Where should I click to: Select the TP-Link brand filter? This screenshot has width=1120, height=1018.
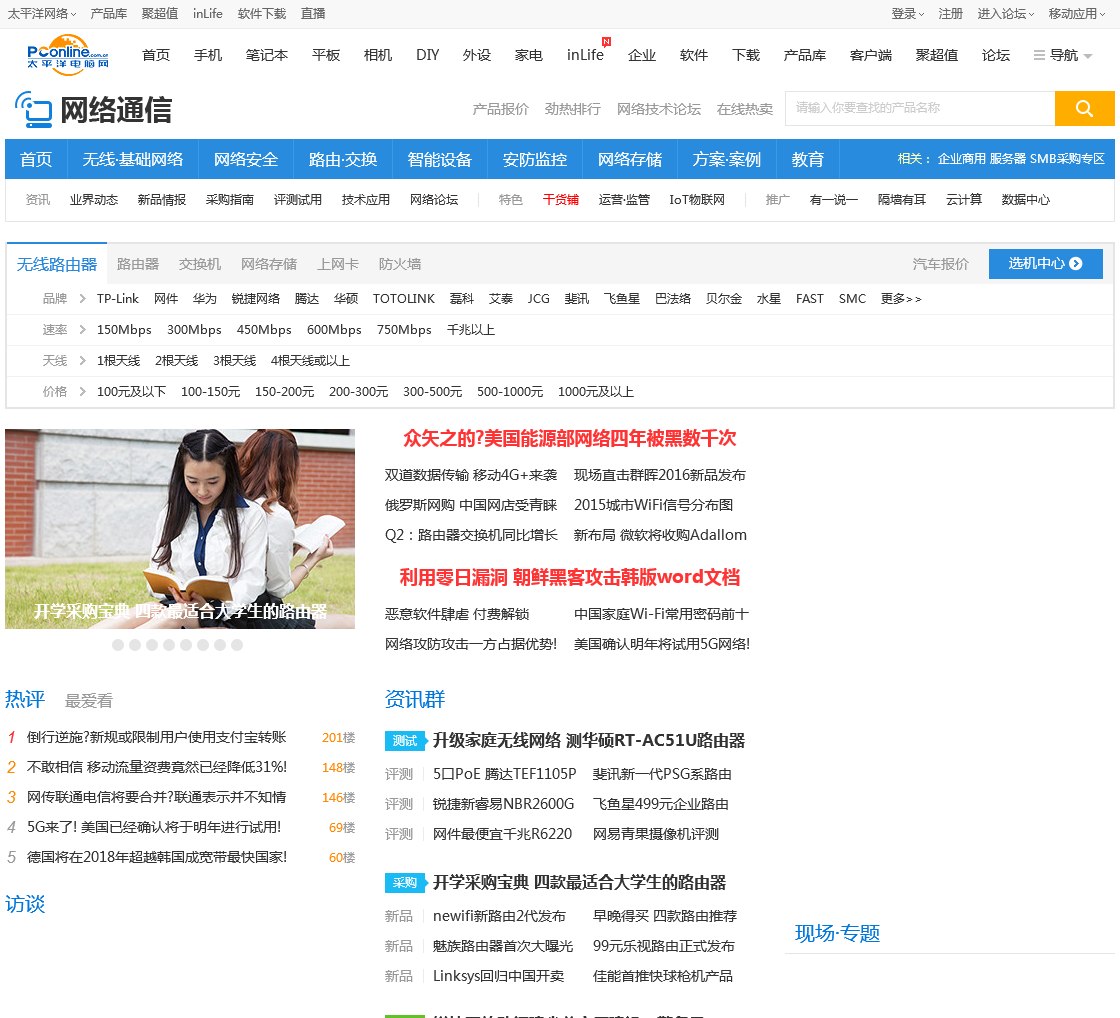pos(118,299)
